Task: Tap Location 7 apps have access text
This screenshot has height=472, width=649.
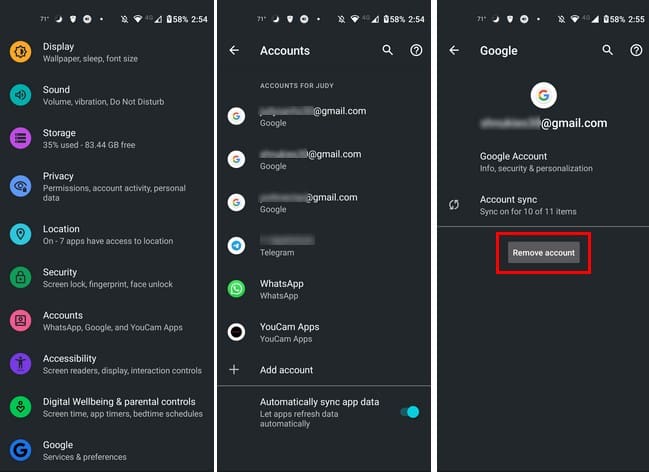Action: (x=108, y=241)
